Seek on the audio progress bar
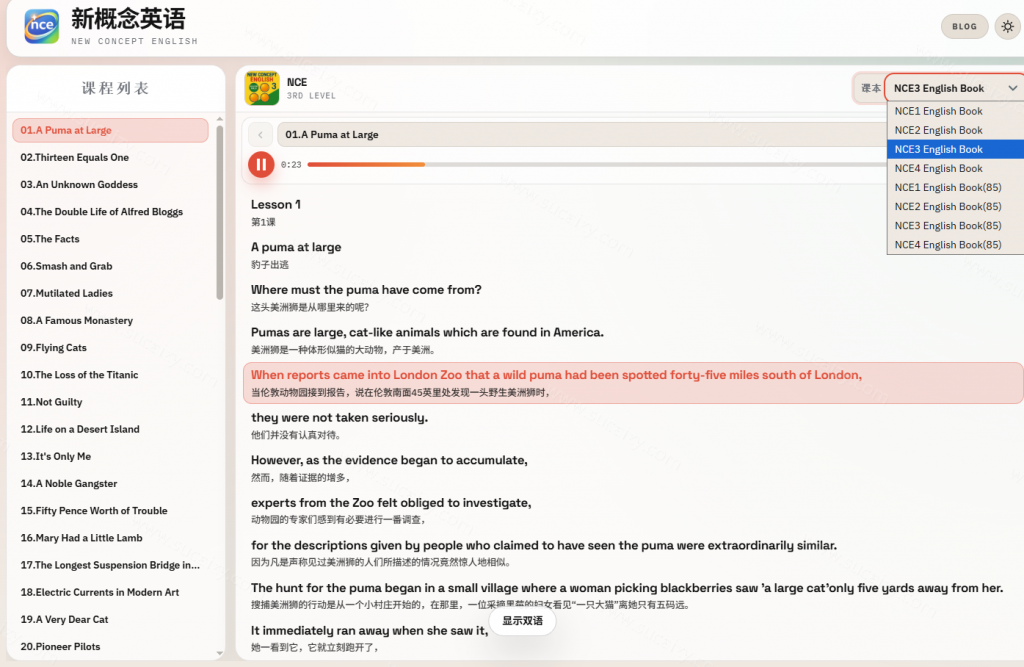 click(596, 165)
